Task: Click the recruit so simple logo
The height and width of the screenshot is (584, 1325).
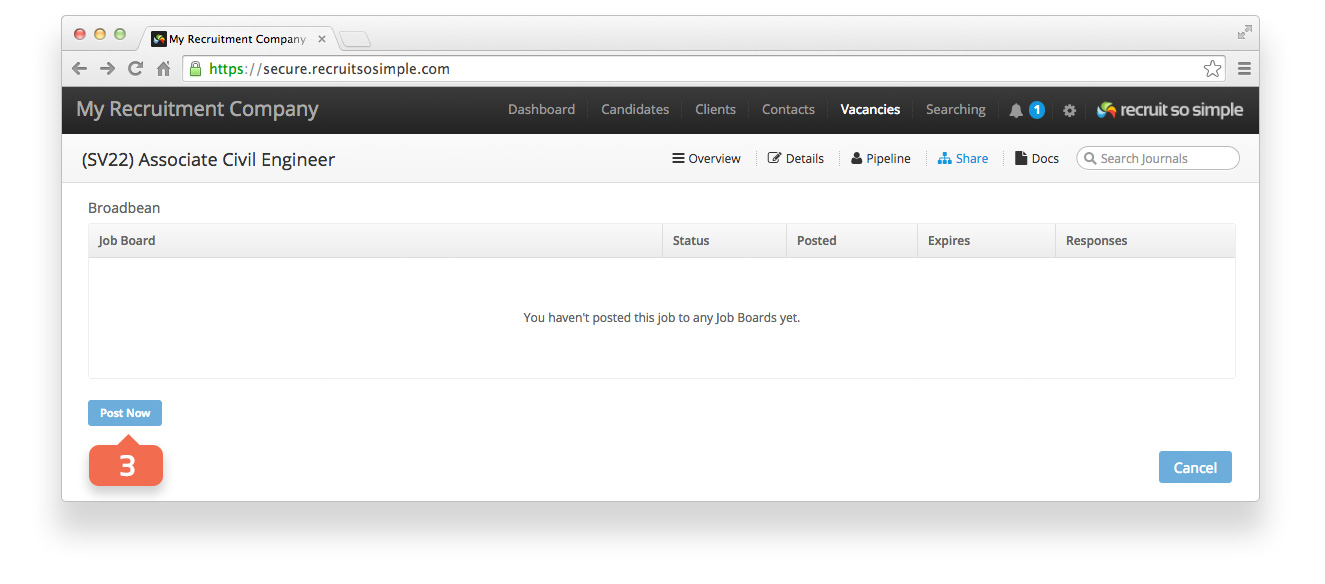Action: point(1169,110)
